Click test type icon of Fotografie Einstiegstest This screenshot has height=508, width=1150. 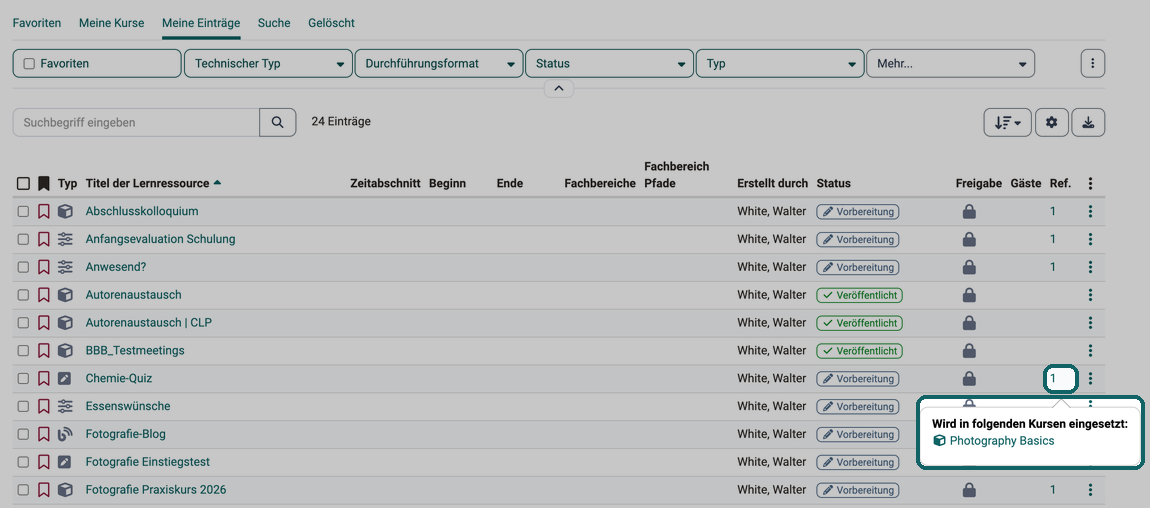pos(65,463)
